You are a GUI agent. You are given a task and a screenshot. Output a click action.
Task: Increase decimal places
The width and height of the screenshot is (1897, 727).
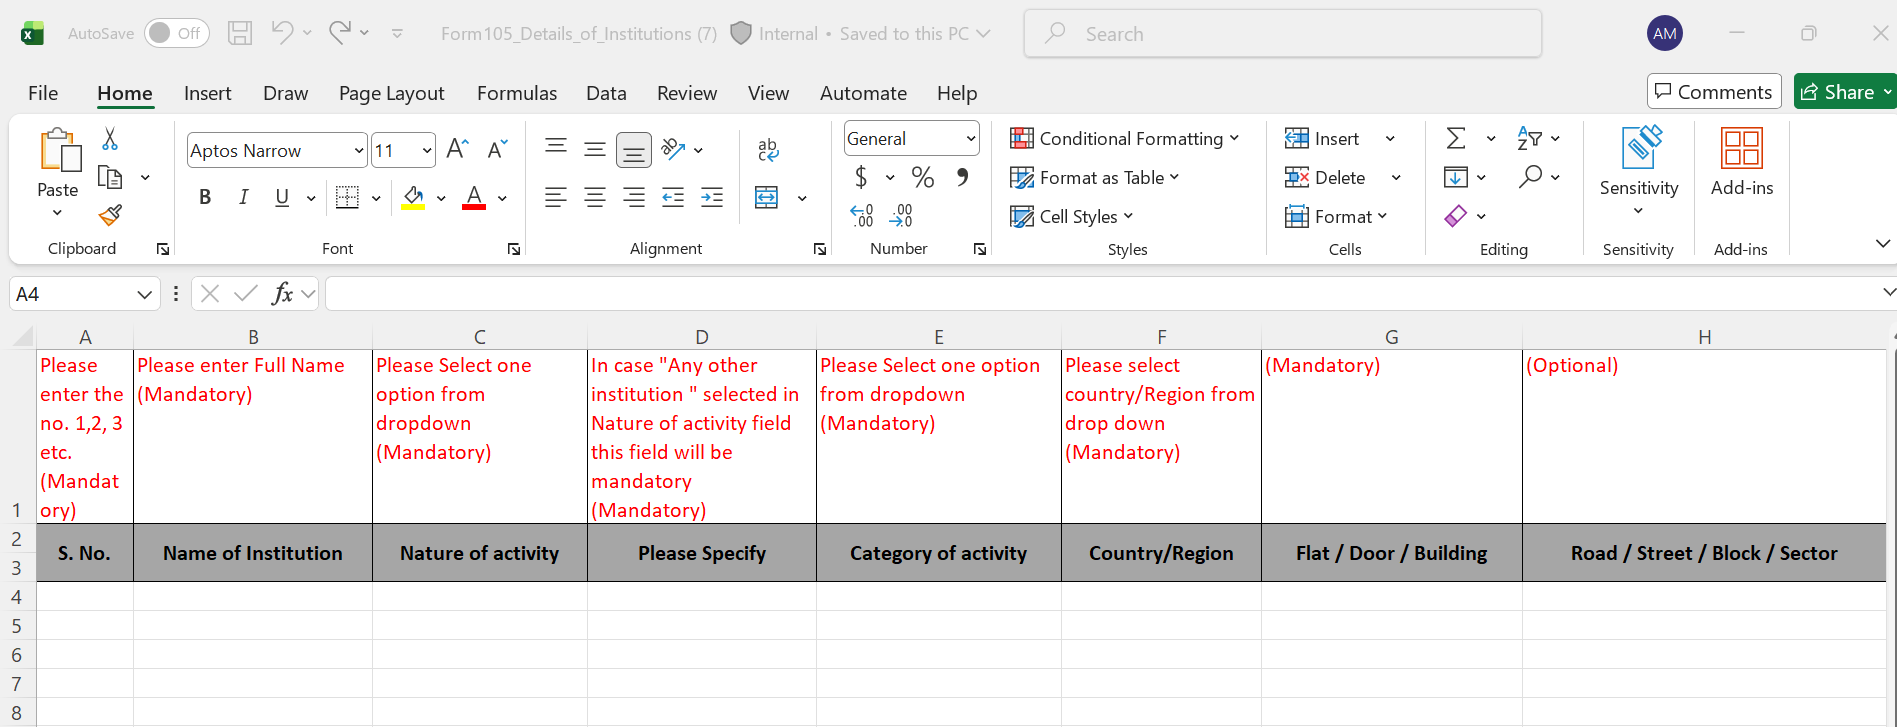click(x=861, y=215)
